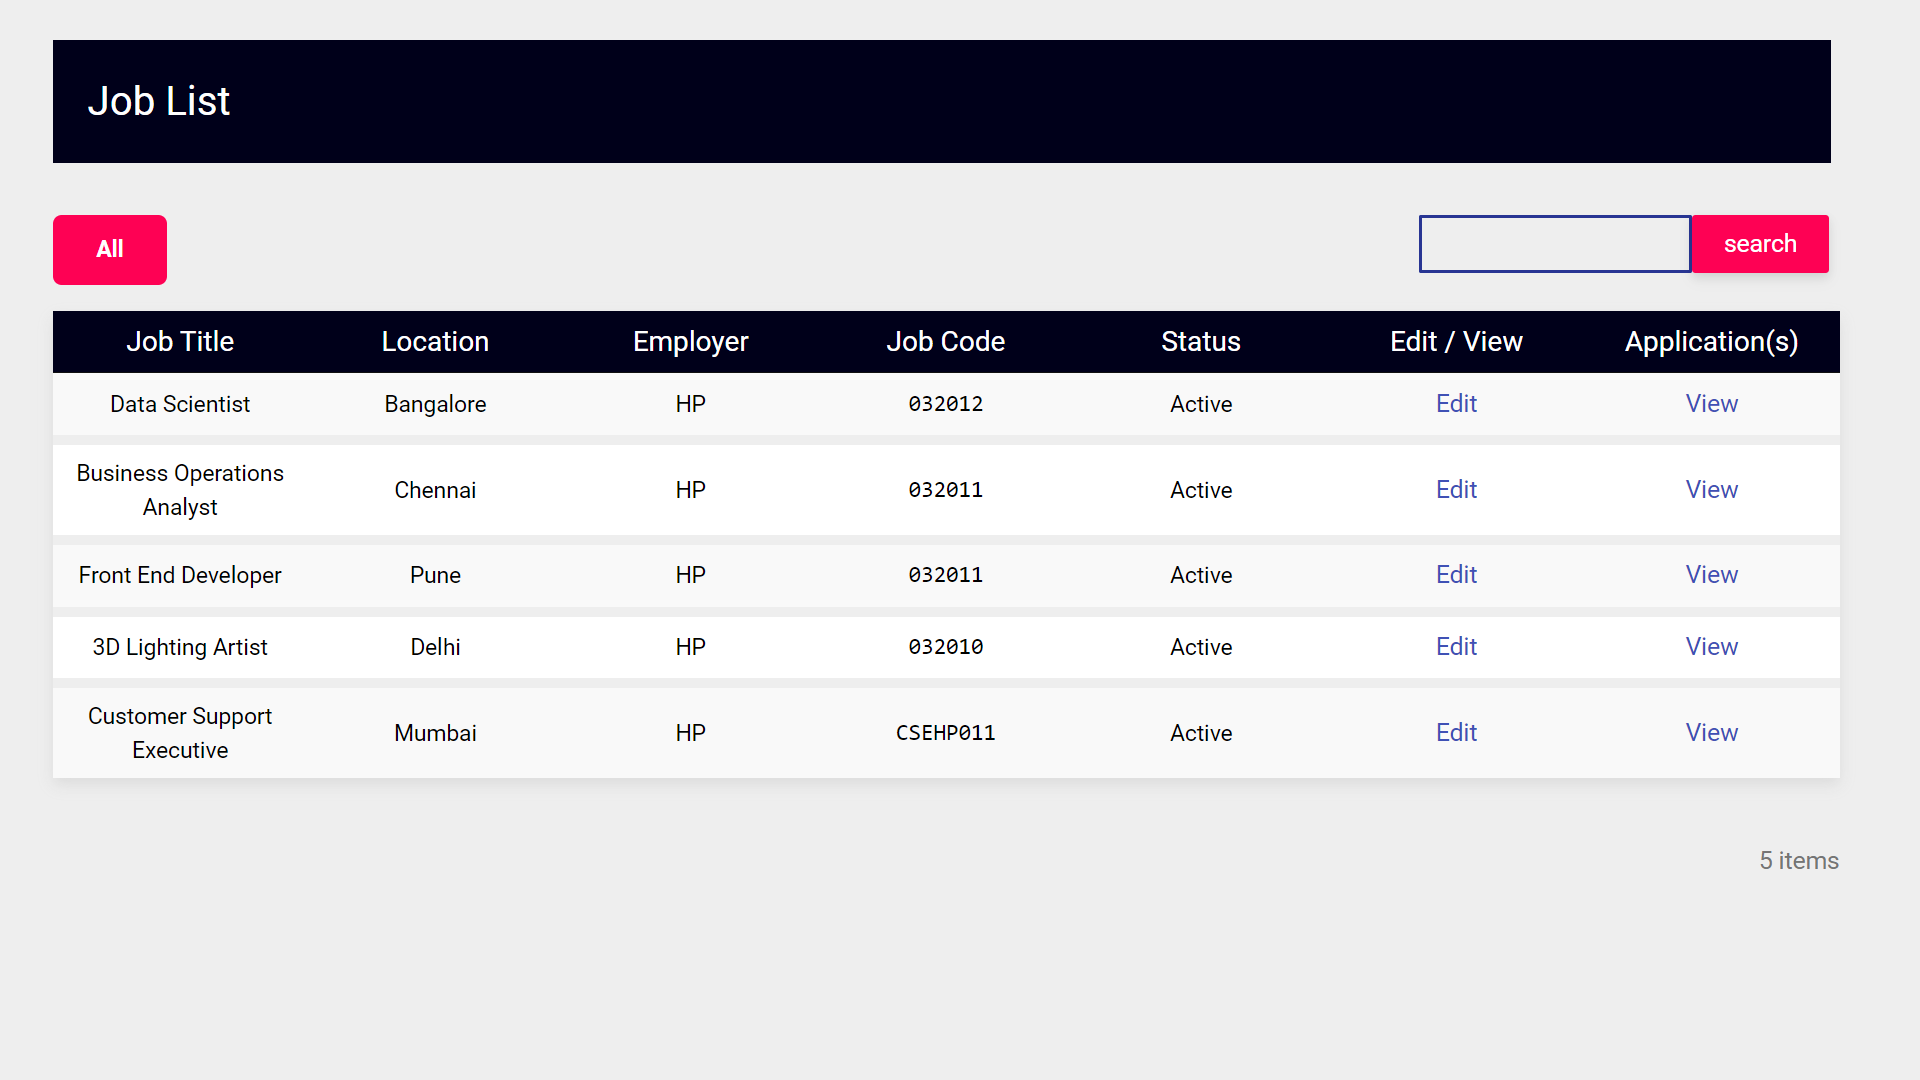1920x1080 pixels.
Task: Edit the Business Operations Analyst job
Action: 1456,490
